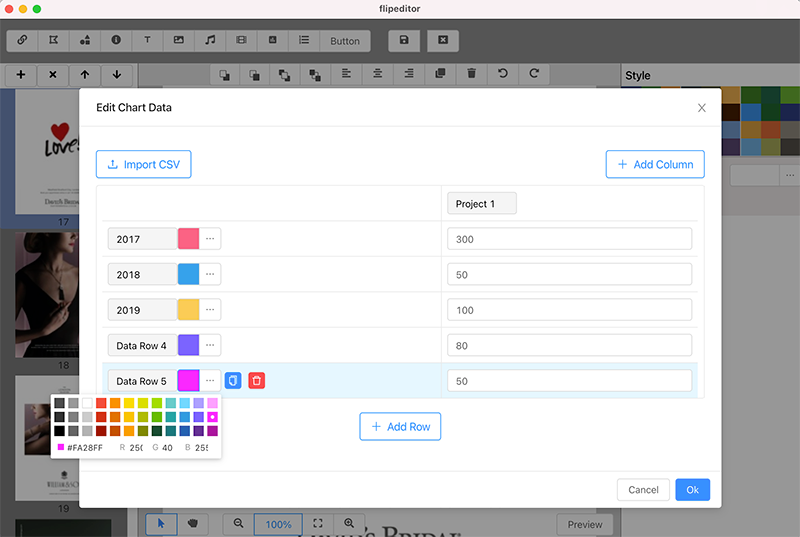Confirm with the Ok button
This screenshot has height=537, width=800.
[x=692, y=490]
